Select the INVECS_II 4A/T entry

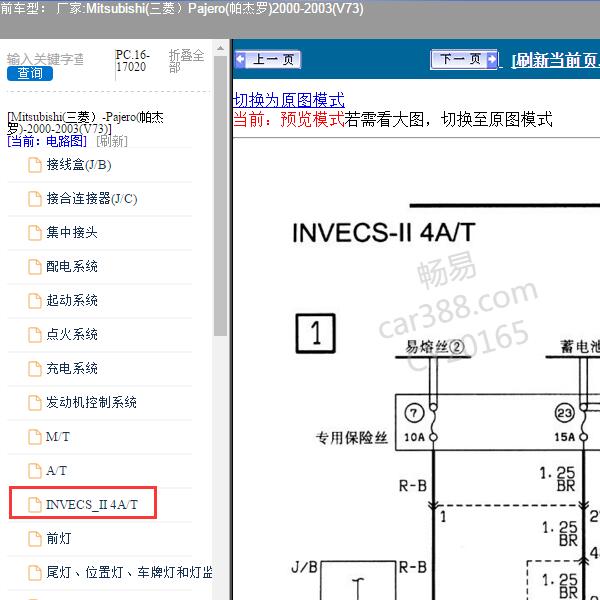tap(92, 504)
